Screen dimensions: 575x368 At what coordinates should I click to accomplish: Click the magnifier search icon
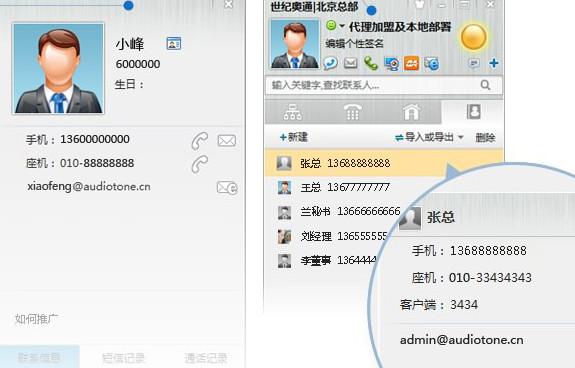tap(485, 85)
